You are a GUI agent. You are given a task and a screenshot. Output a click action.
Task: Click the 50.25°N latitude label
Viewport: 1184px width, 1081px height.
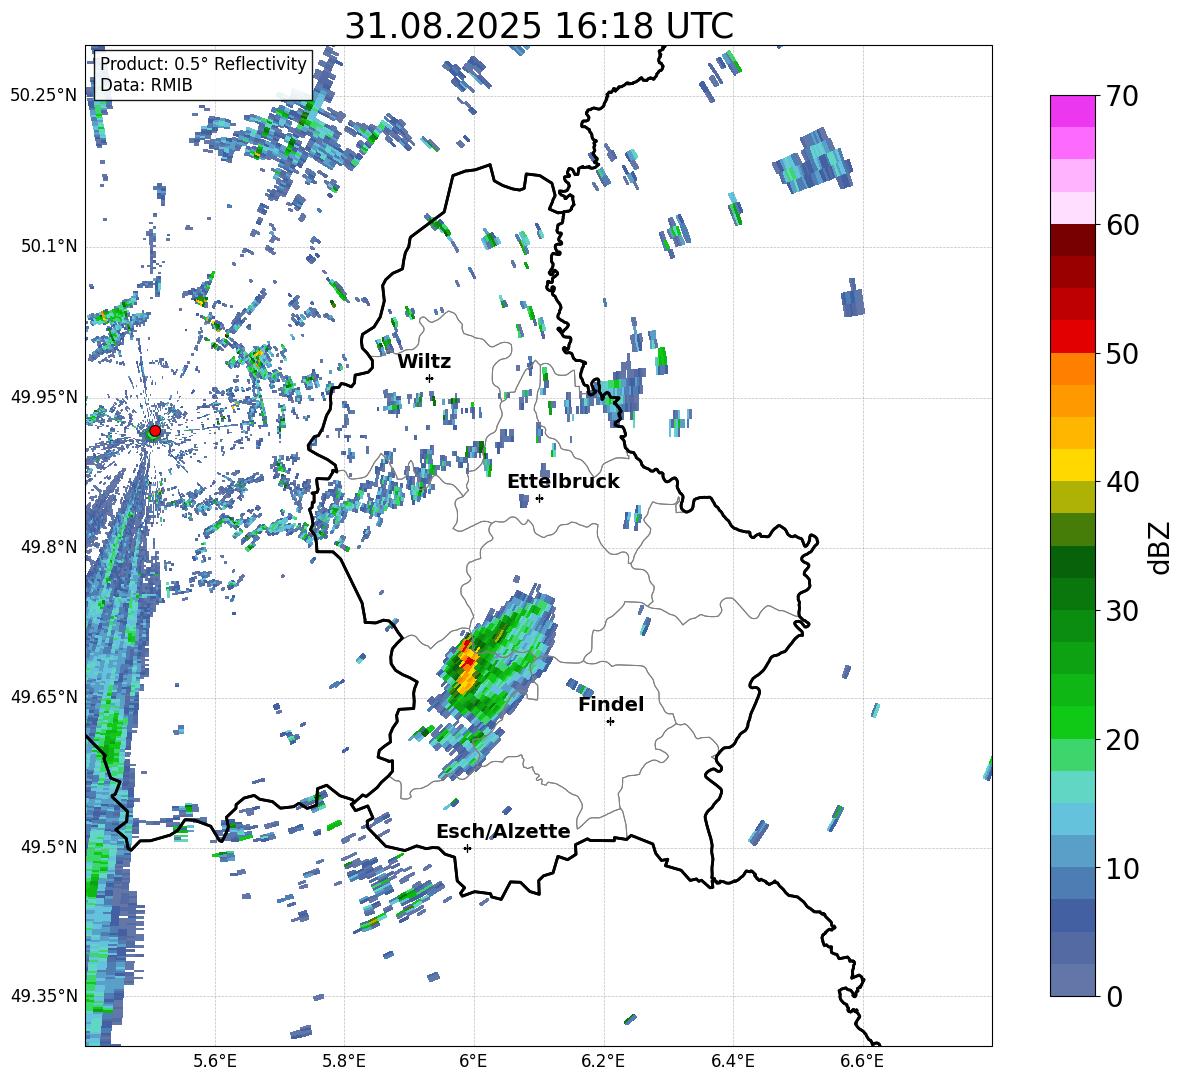(x=44, y=95)
